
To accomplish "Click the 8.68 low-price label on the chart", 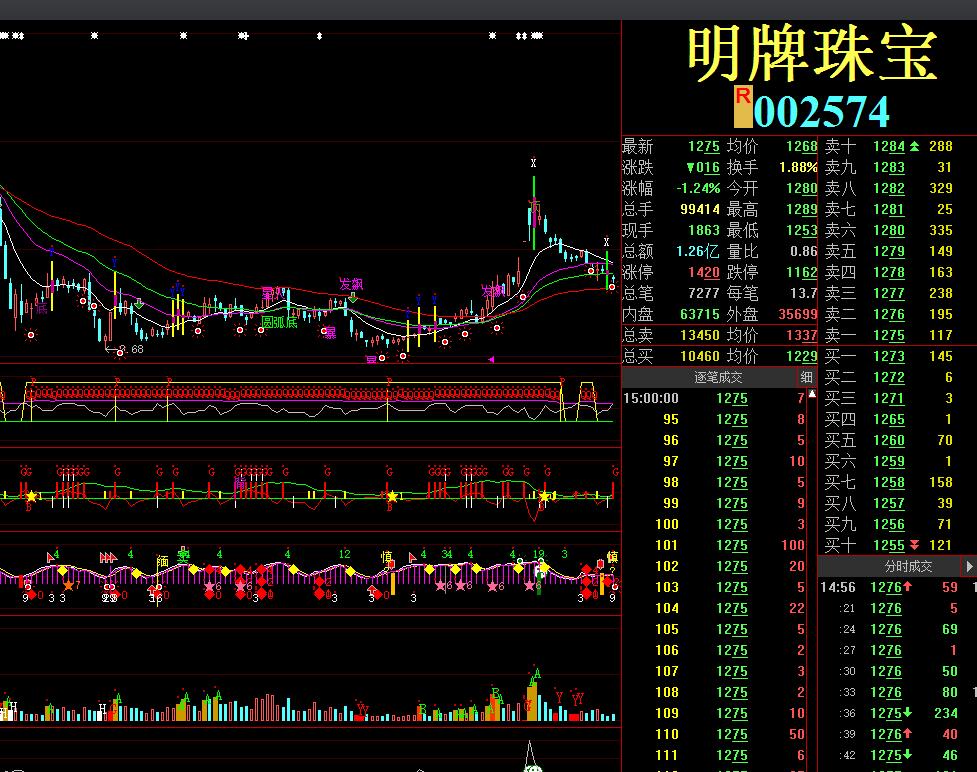I will (x=131, y=349).
